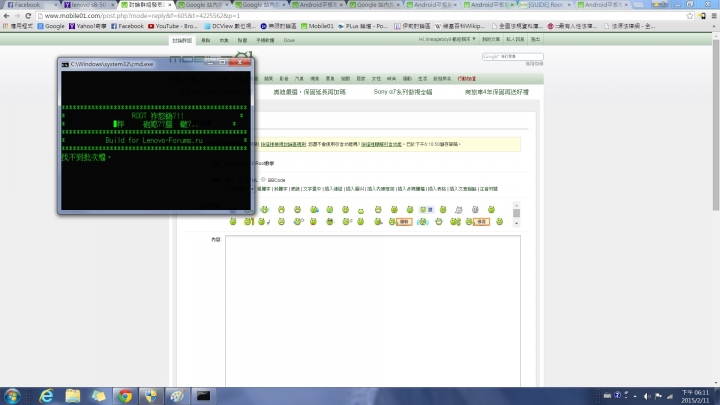Select the BBCode radio button

point(263,180)
